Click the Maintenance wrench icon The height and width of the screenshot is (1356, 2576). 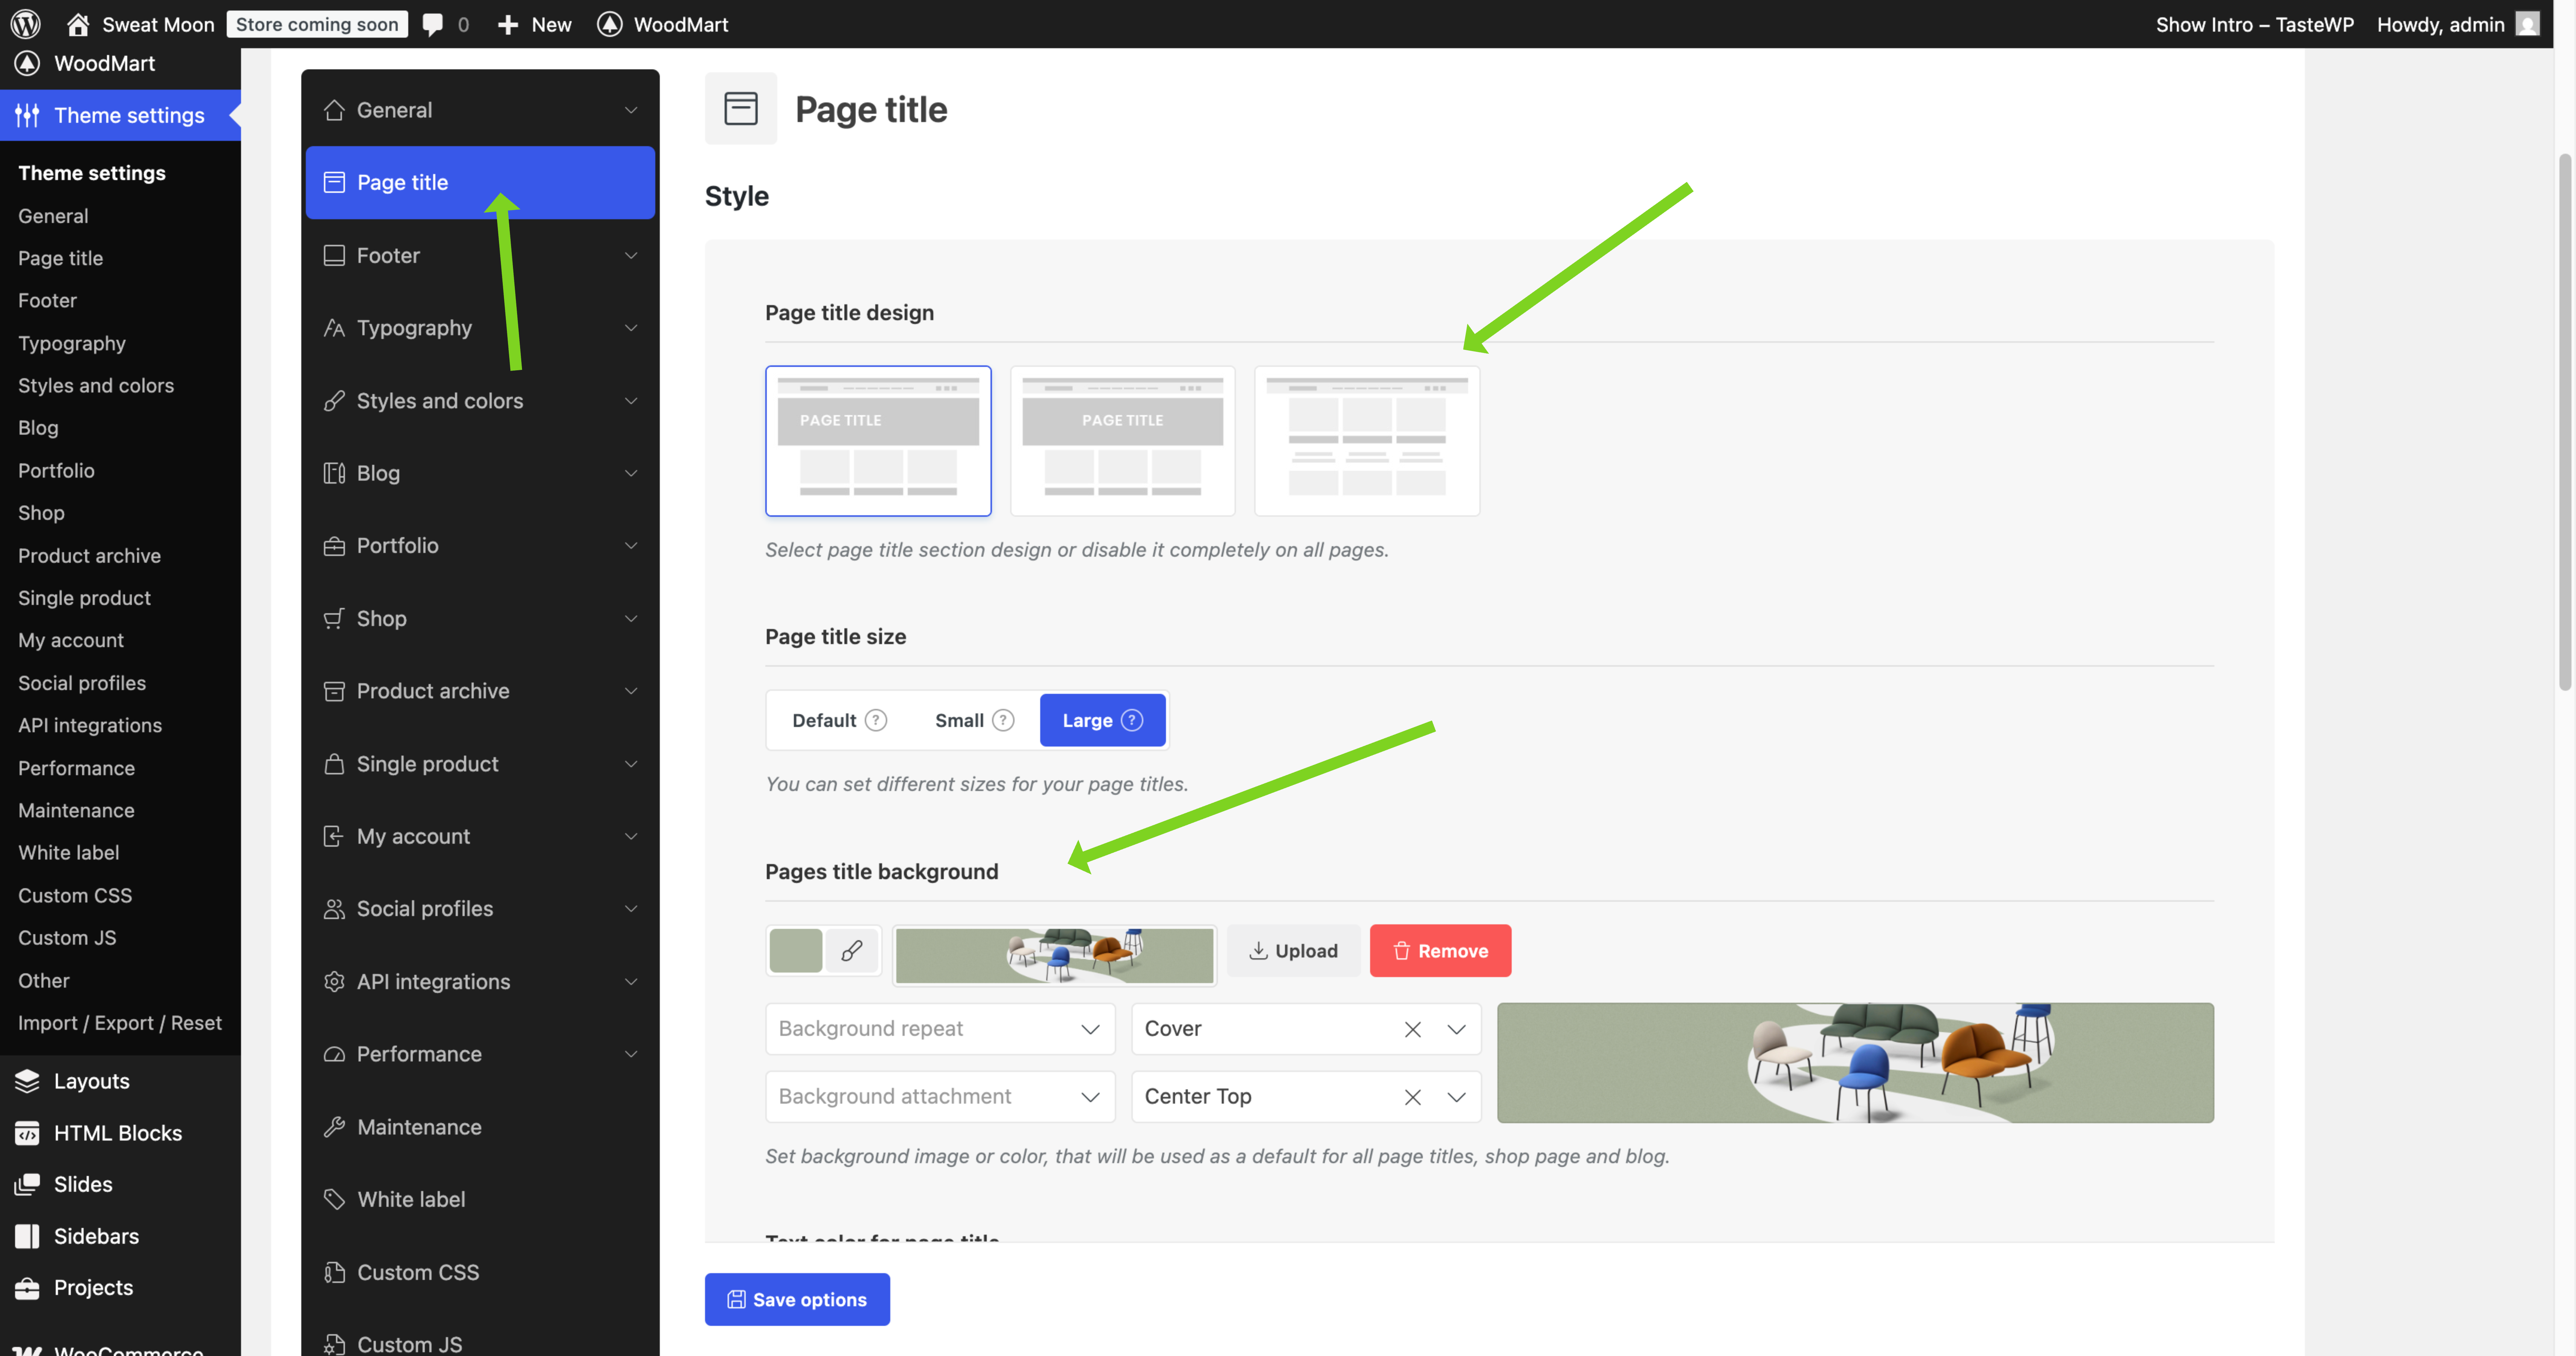click(x=334, y=1127)
